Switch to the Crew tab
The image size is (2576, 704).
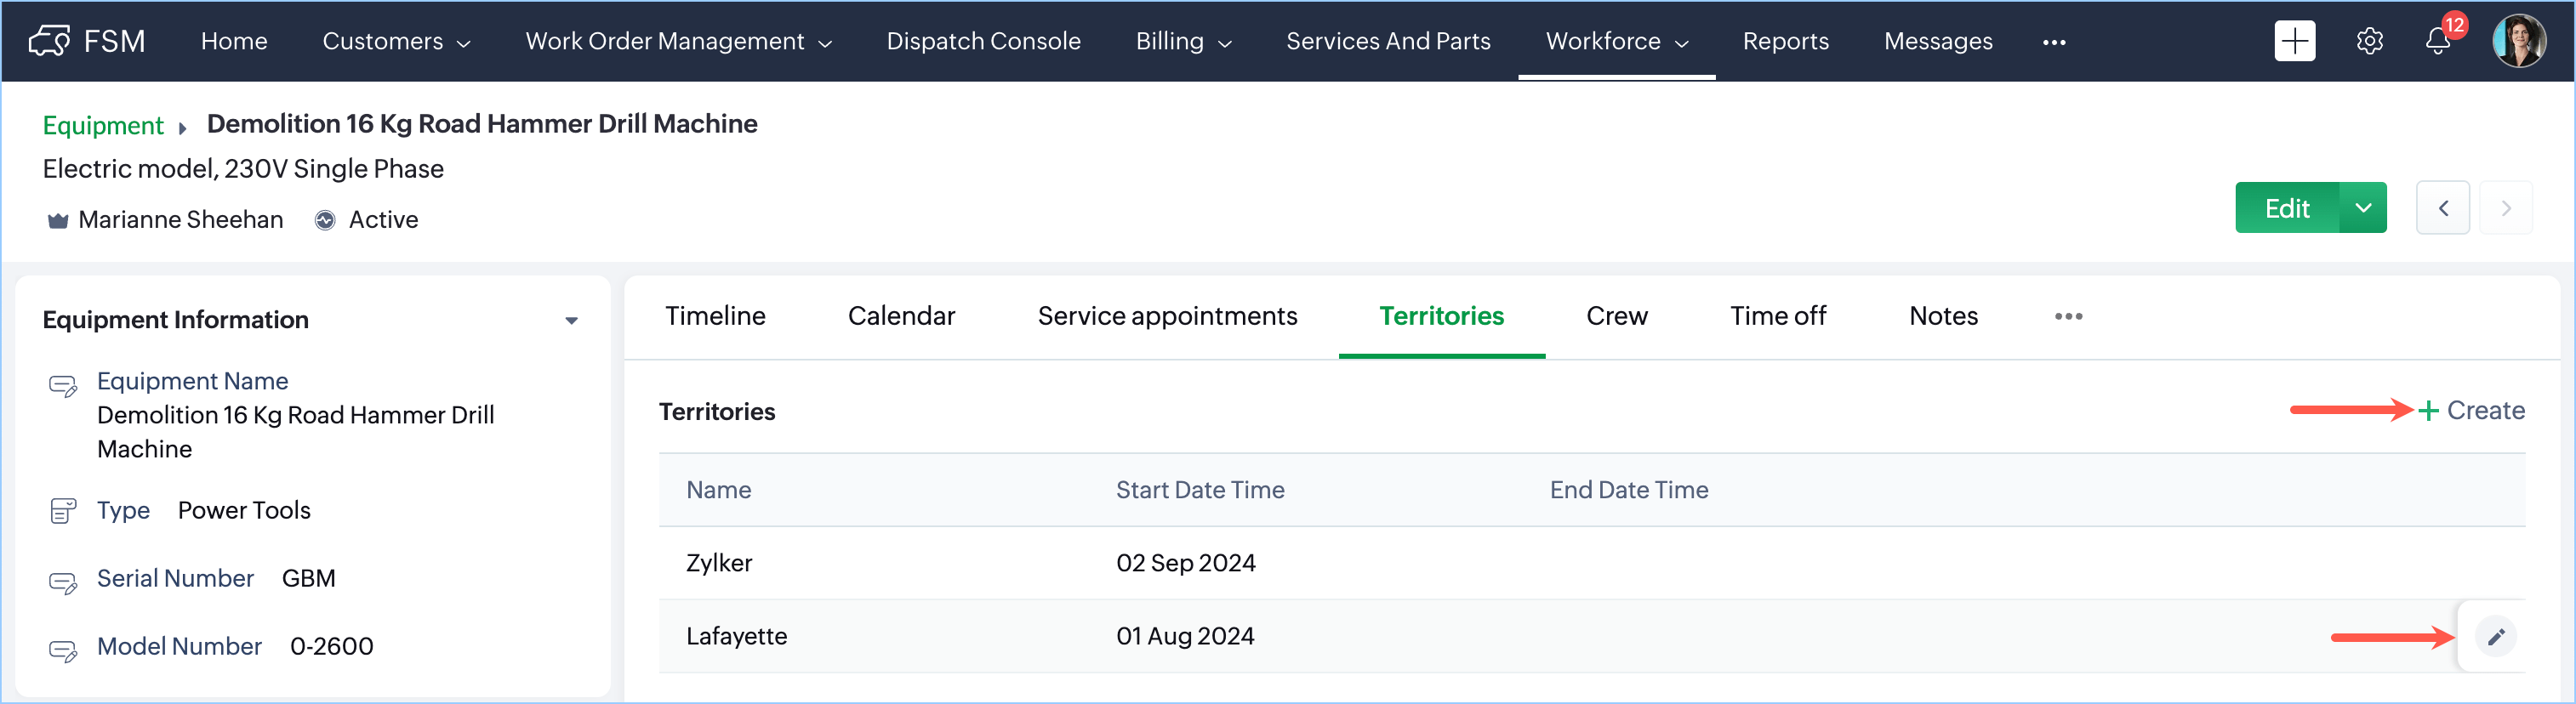pos(1616,316)
